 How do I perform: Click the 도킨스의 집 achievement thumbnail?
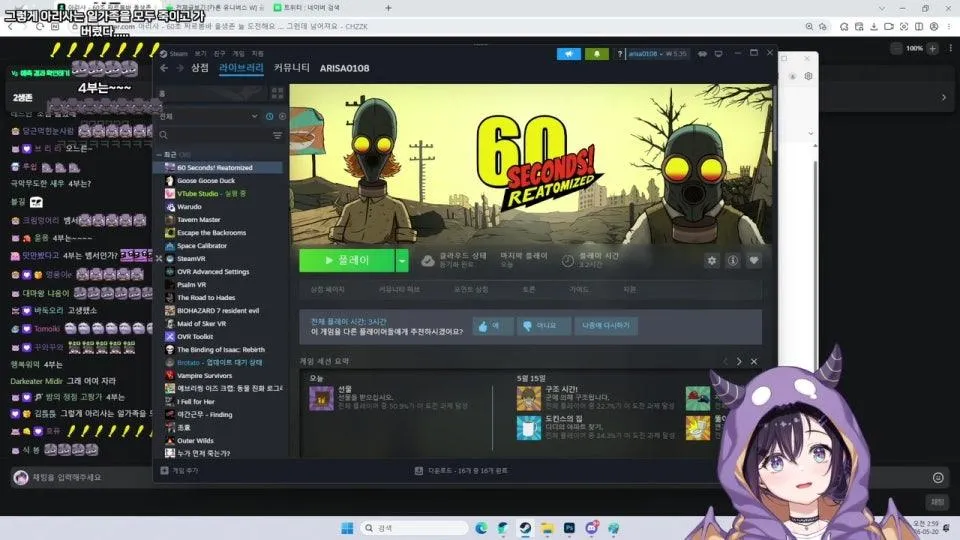click(x=528, y=428)
